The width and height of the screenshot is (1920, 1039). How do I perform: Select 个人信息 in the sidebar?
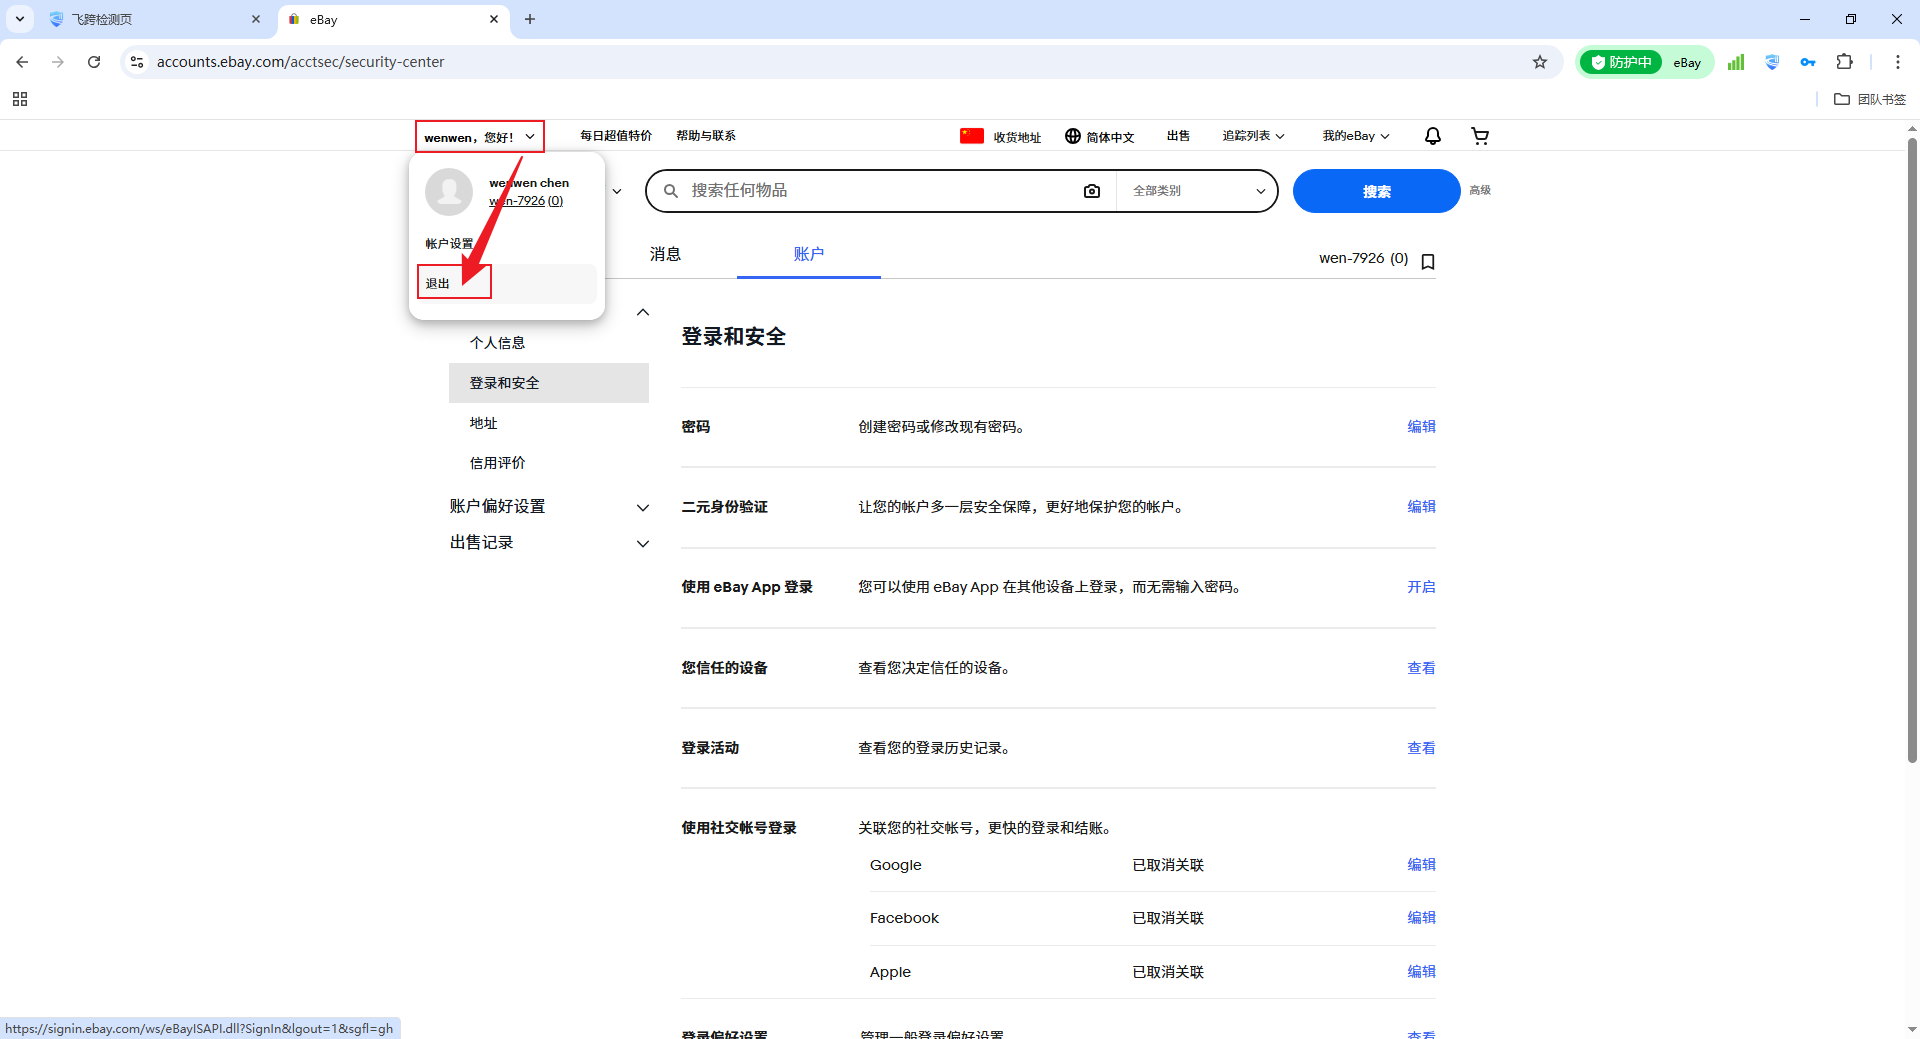pyautogui.click(x=497, y=343)
